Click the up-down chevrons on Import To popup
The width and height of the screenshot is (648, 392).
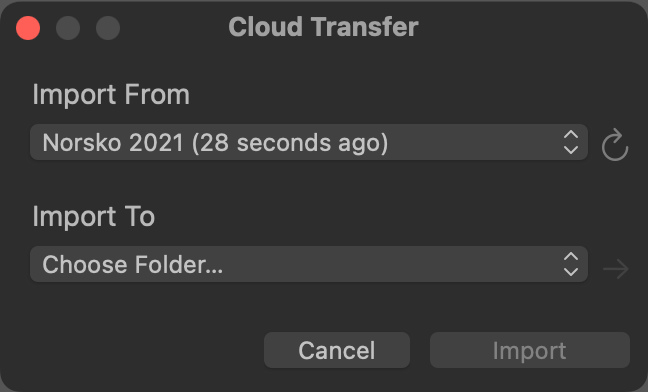point(571,264)
